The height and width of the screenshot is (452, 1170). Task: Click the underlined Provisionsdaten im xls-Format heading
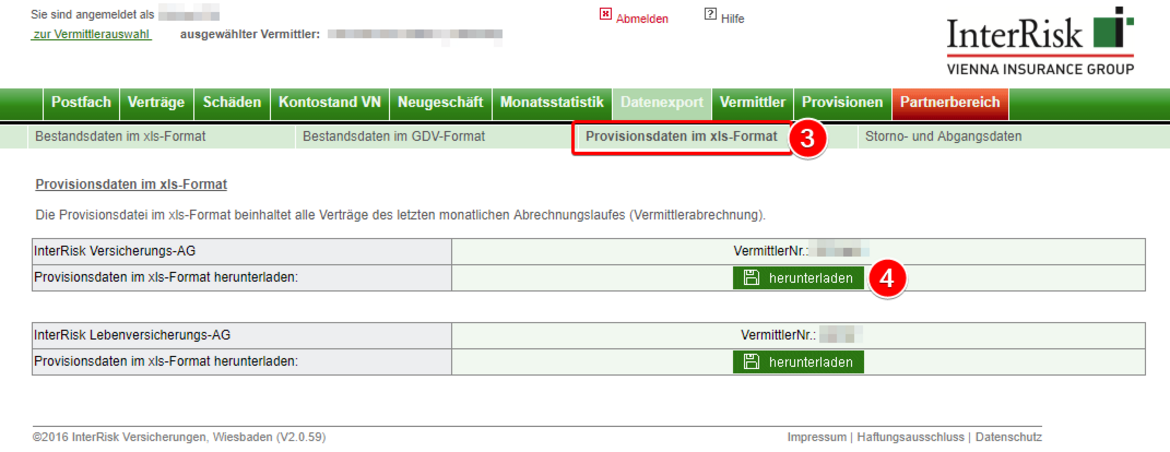131,183
